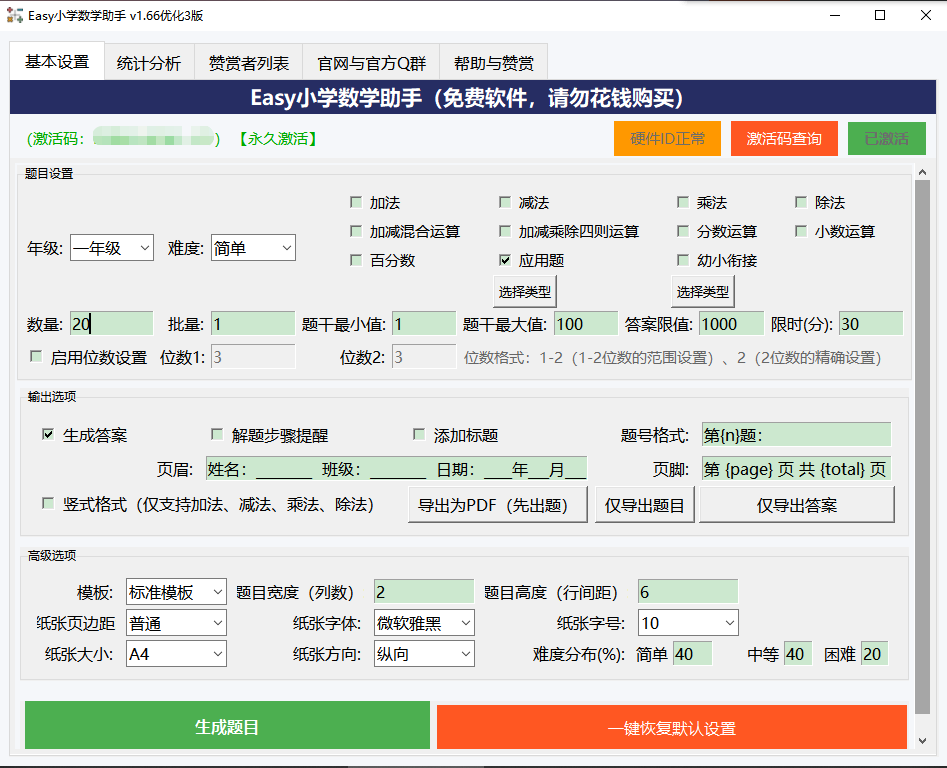Viewport: 947px width, 768px height.
Task: Click inside the 数量 quantity input field
Action: tap(110, 323)
